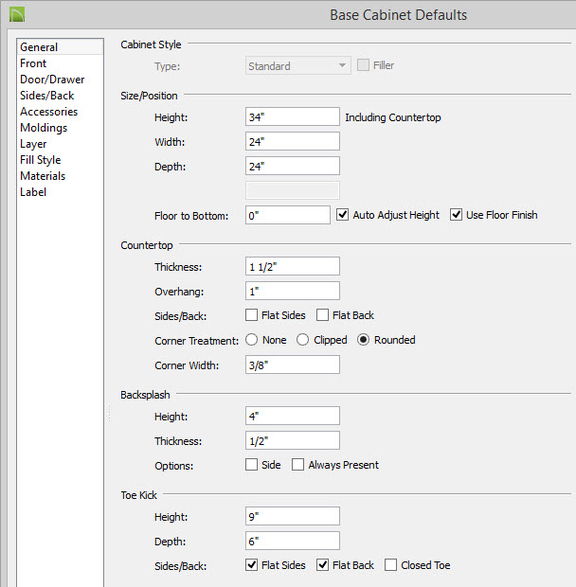
Task: Click the Toe Kick Depth field
Action: coord(292,541)
